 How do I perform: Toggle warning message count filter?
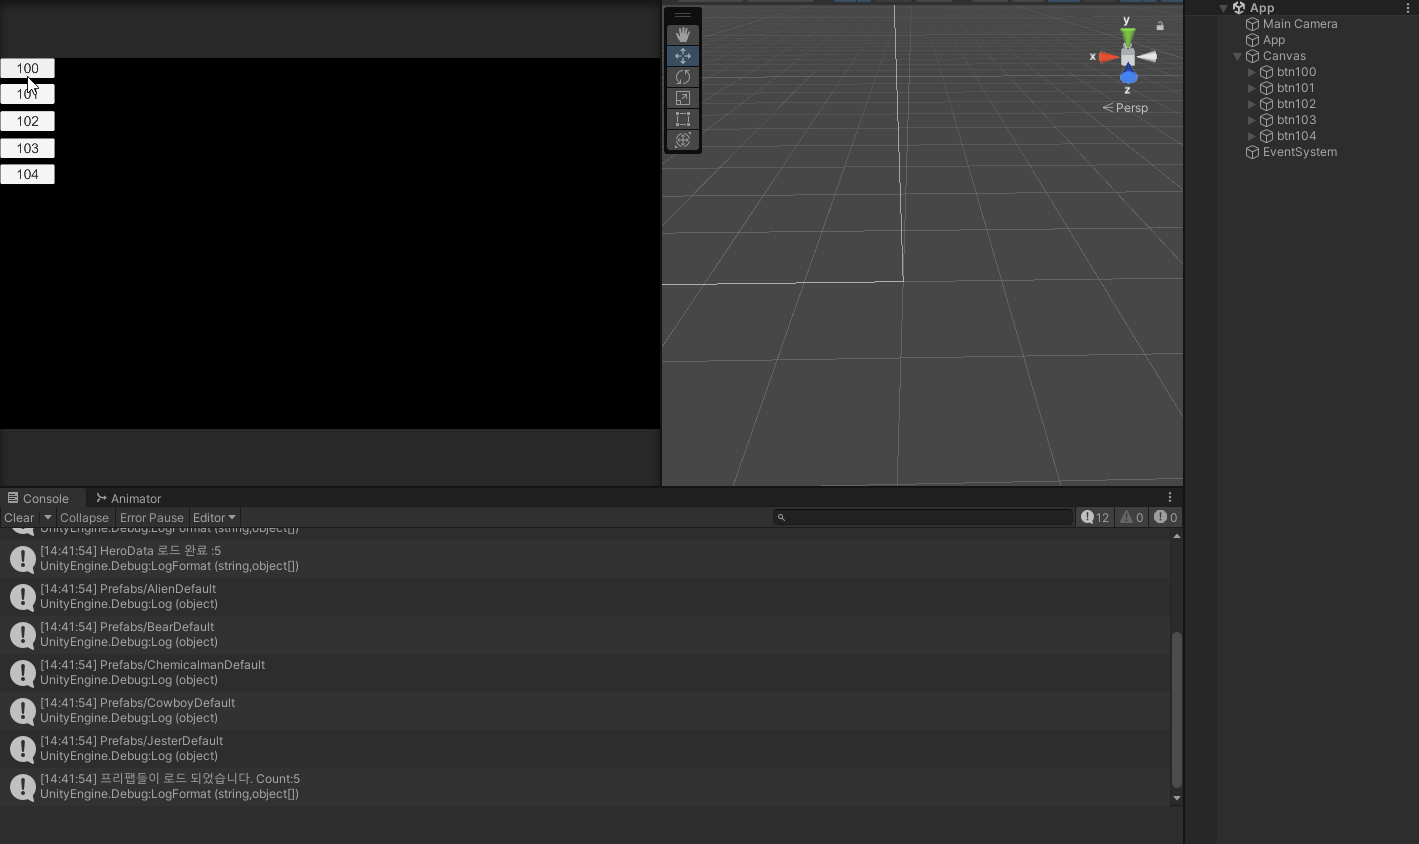click(x=1131, y=517)
